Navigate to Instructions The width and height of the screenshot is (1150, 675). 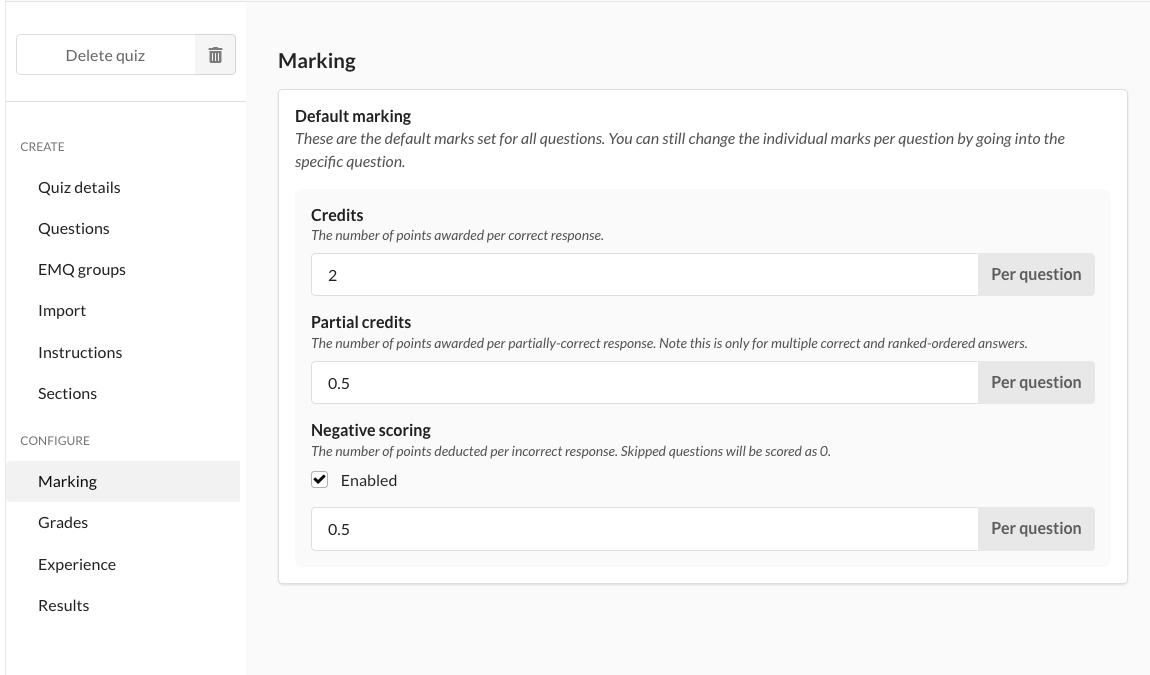(80, 352)
